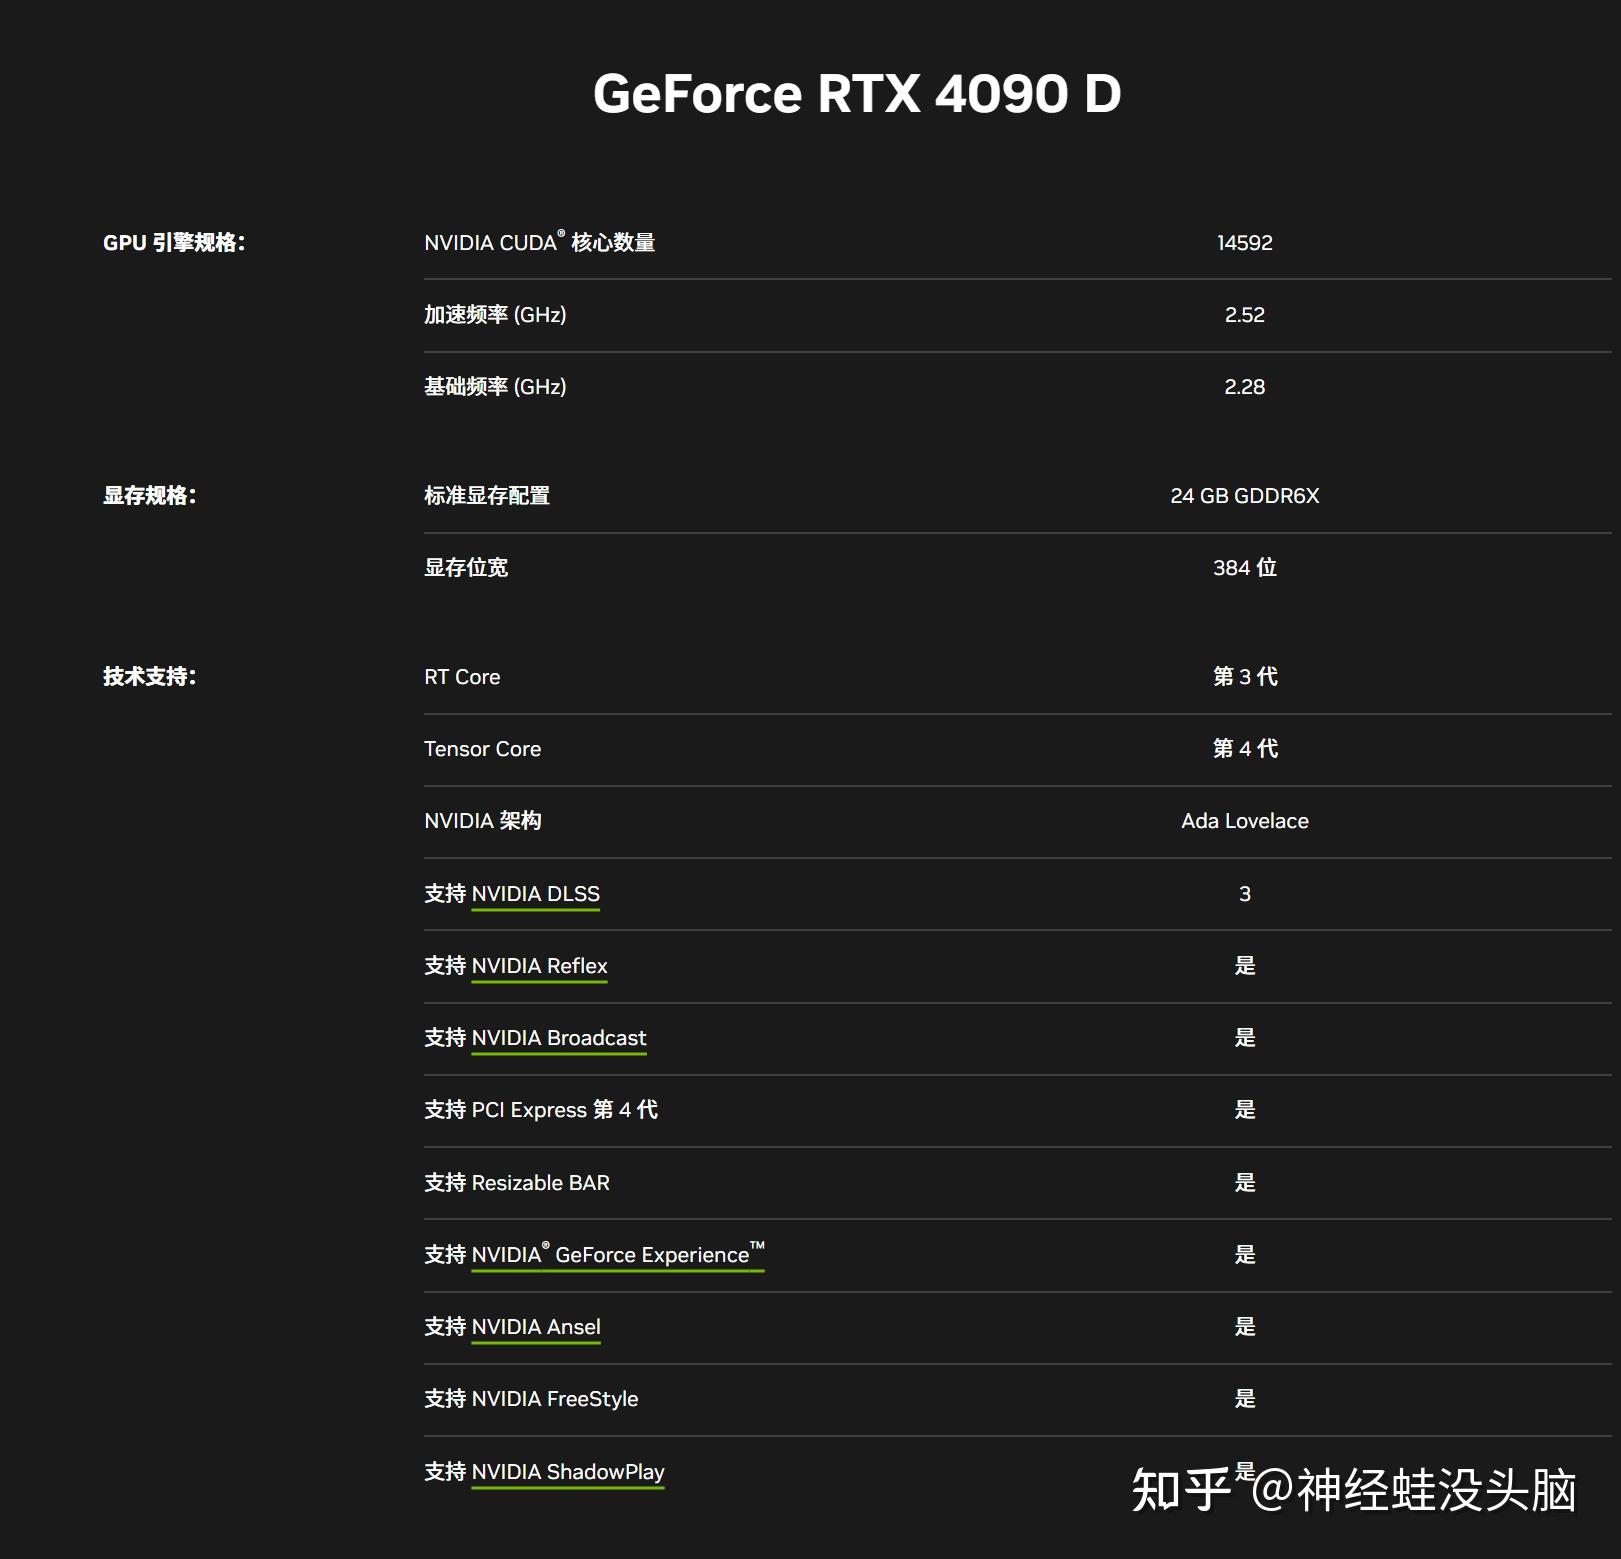This screenshot has height=1559, width=1621.
Task: Click the 显存规格 section header
Action: click(150, 494)
